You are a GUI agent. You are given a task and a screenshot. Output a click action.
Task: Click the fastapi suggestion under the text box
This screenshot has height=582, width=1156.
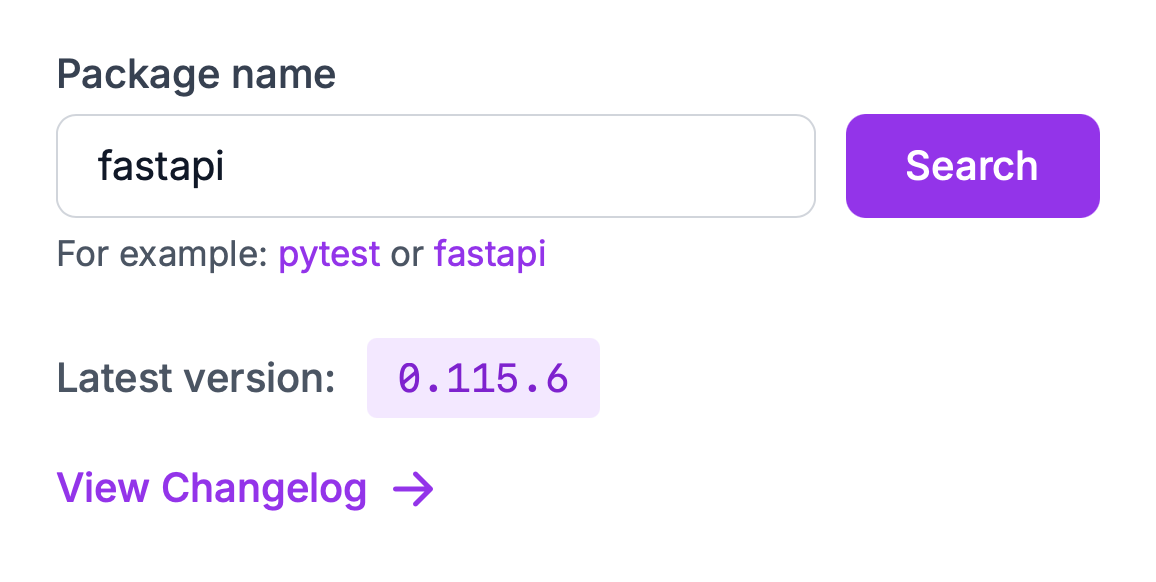(490, 254)
